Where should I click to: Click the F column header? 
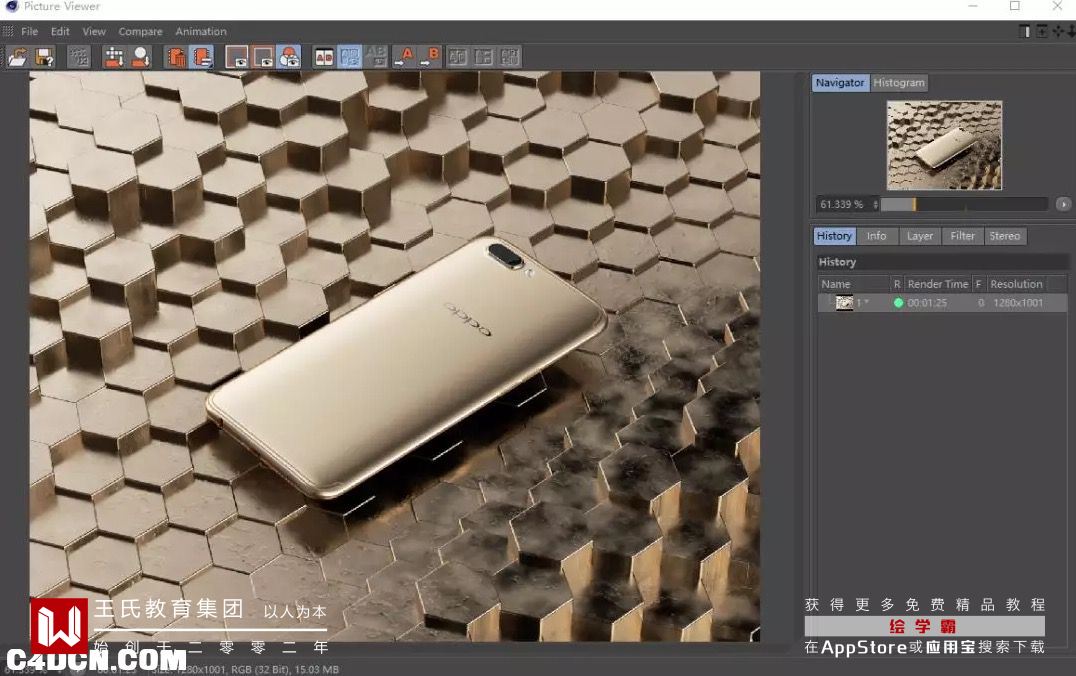pyautogui.click(x=979, y=284)
